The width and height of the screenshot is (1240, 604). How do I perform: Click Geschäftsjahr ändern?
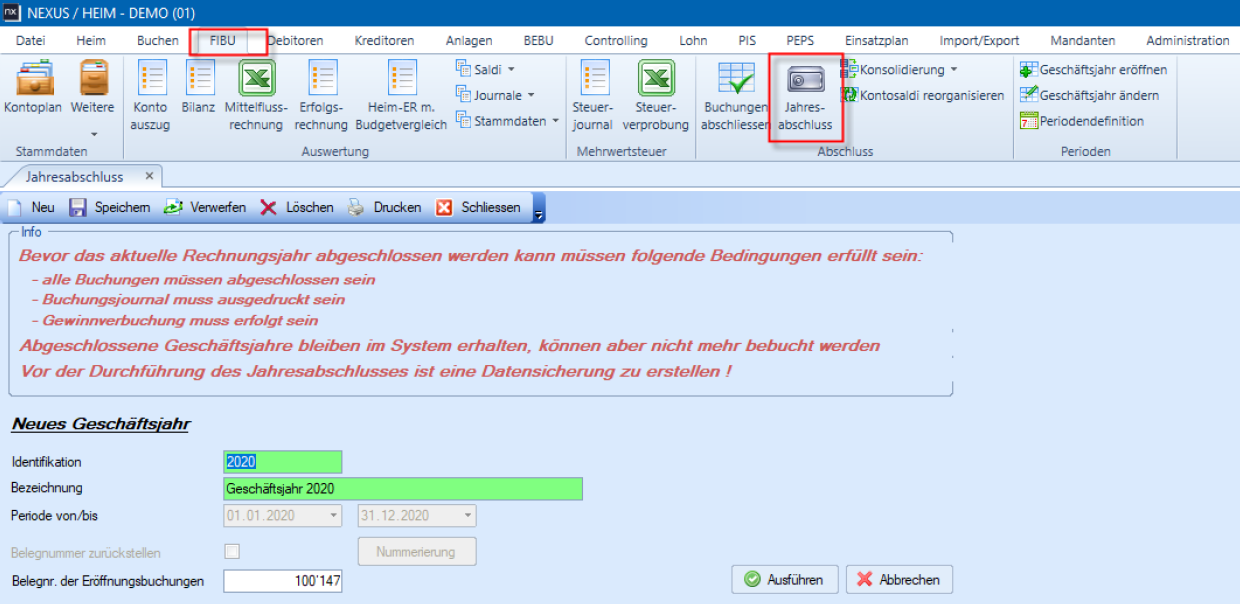coord(1089,95)
